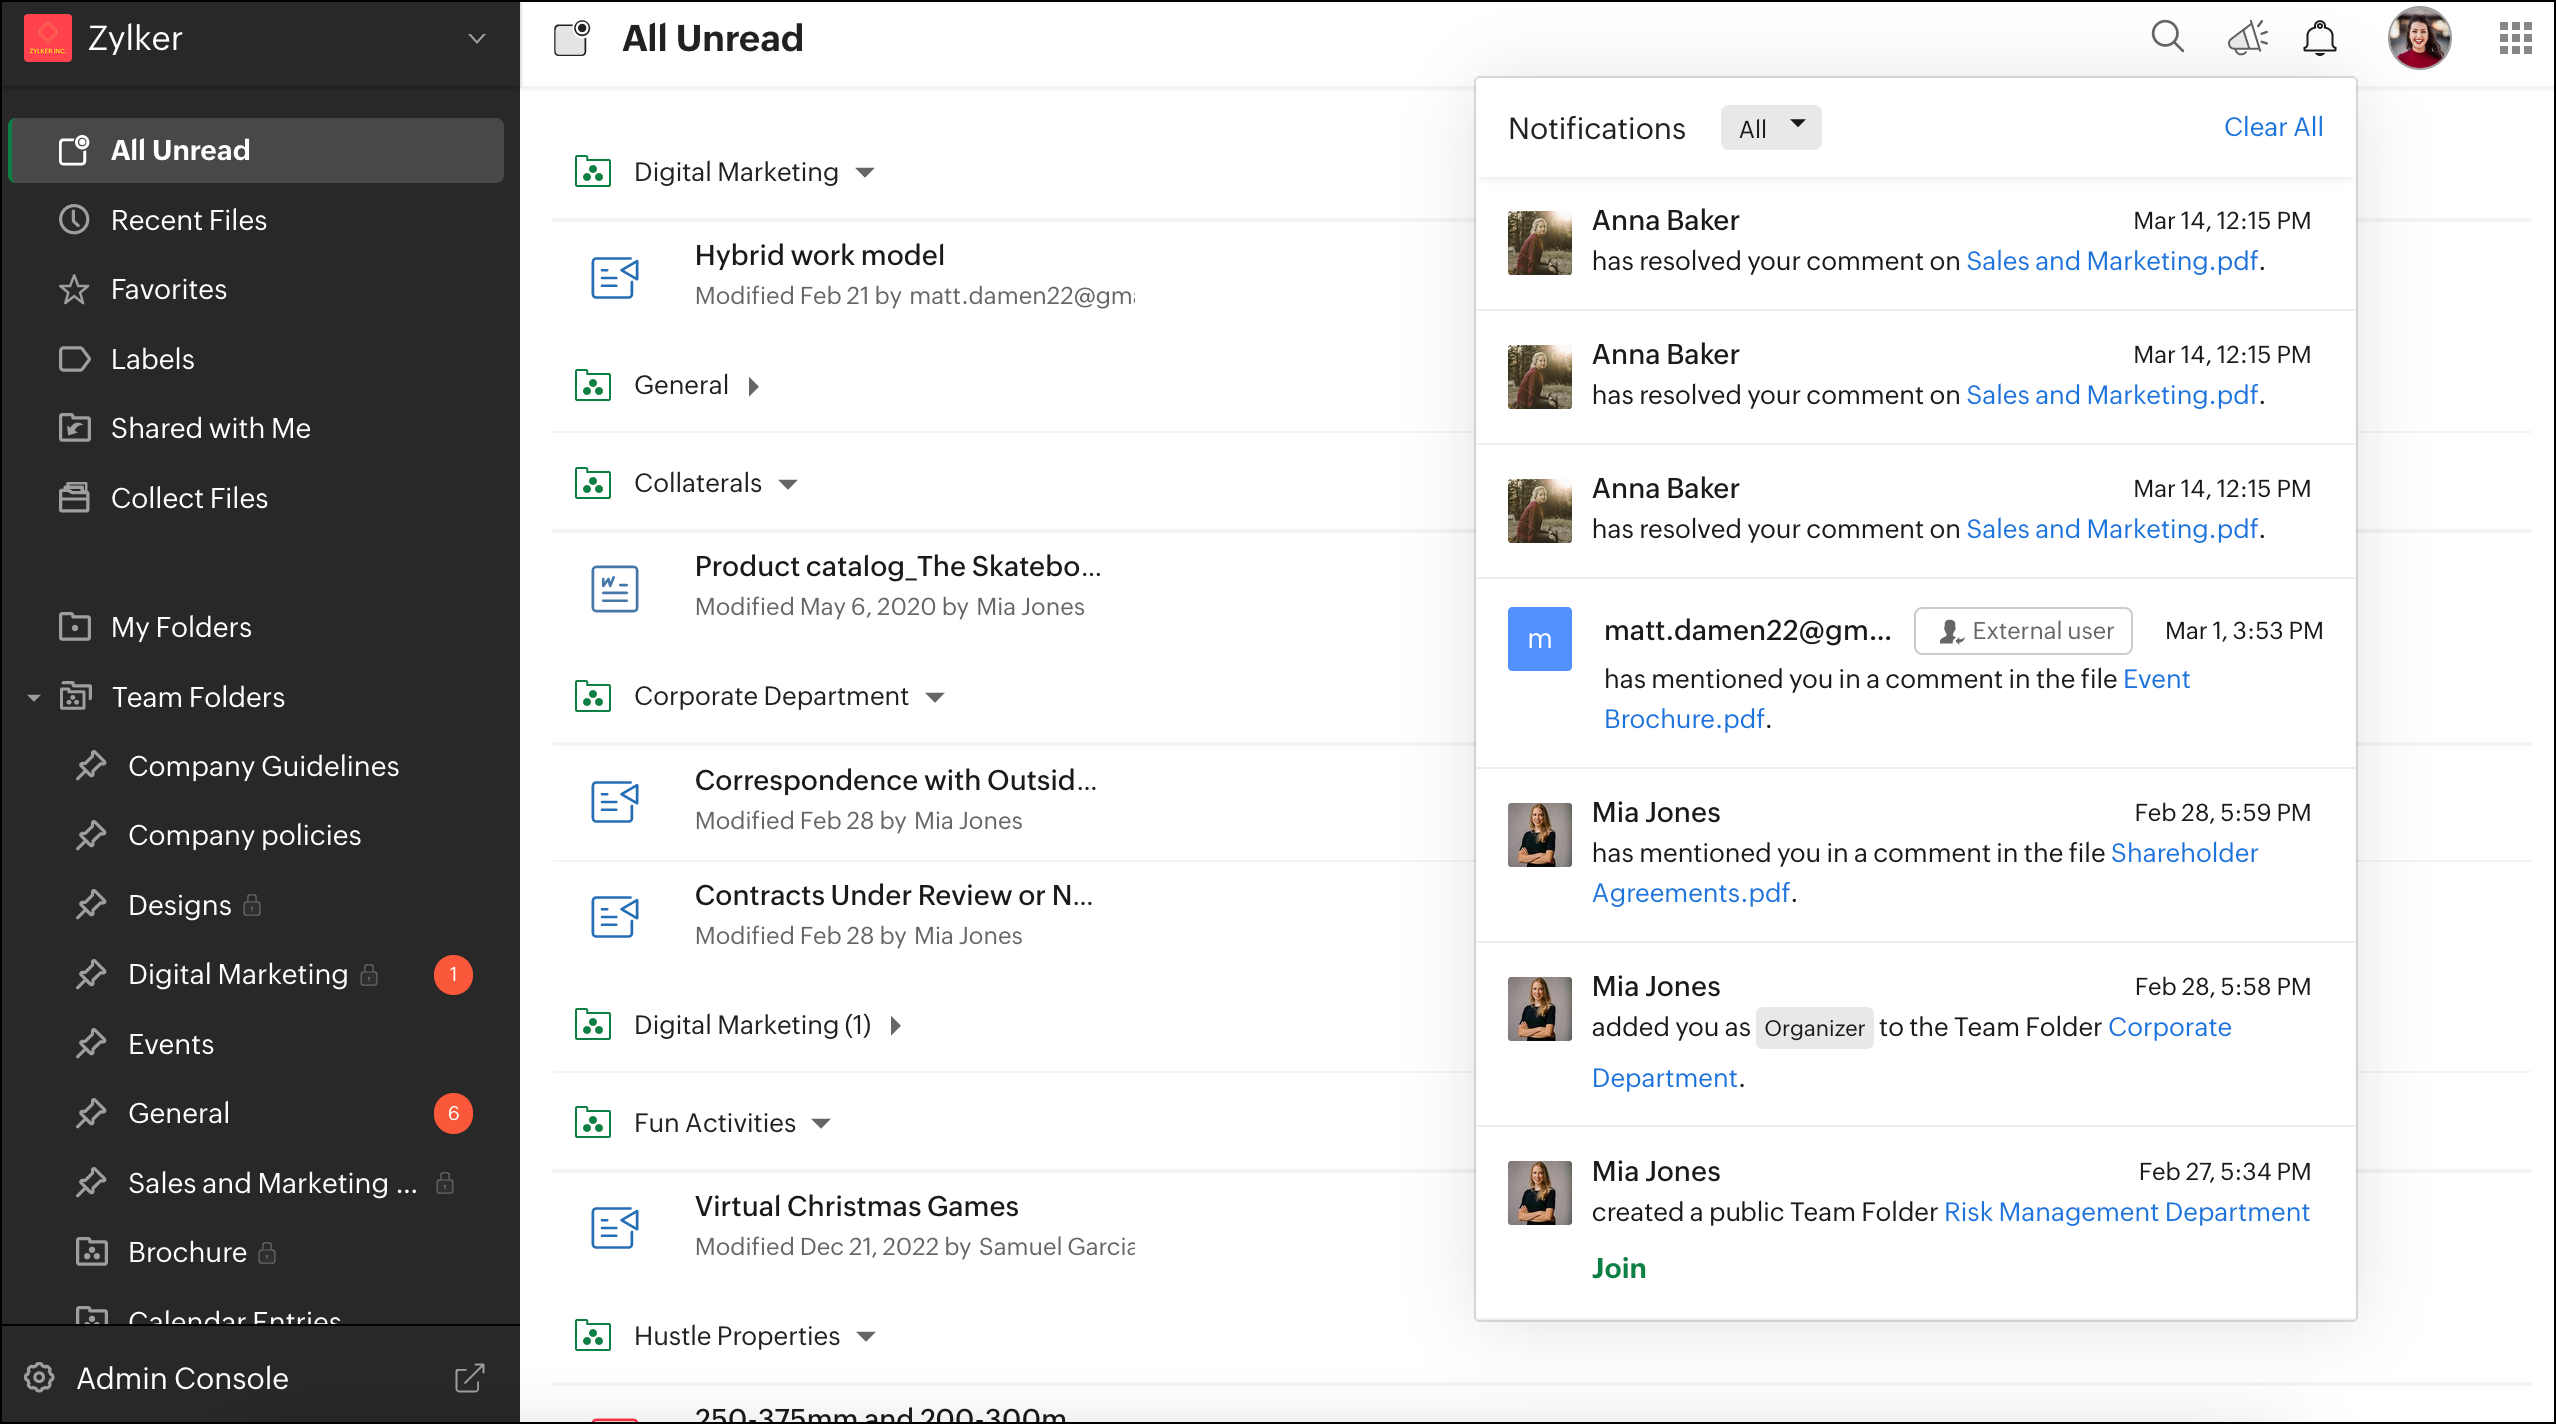Join the Risk Management Department folder
This screenshot has height=1424, width=2556.
[x=1618, y=1268]
